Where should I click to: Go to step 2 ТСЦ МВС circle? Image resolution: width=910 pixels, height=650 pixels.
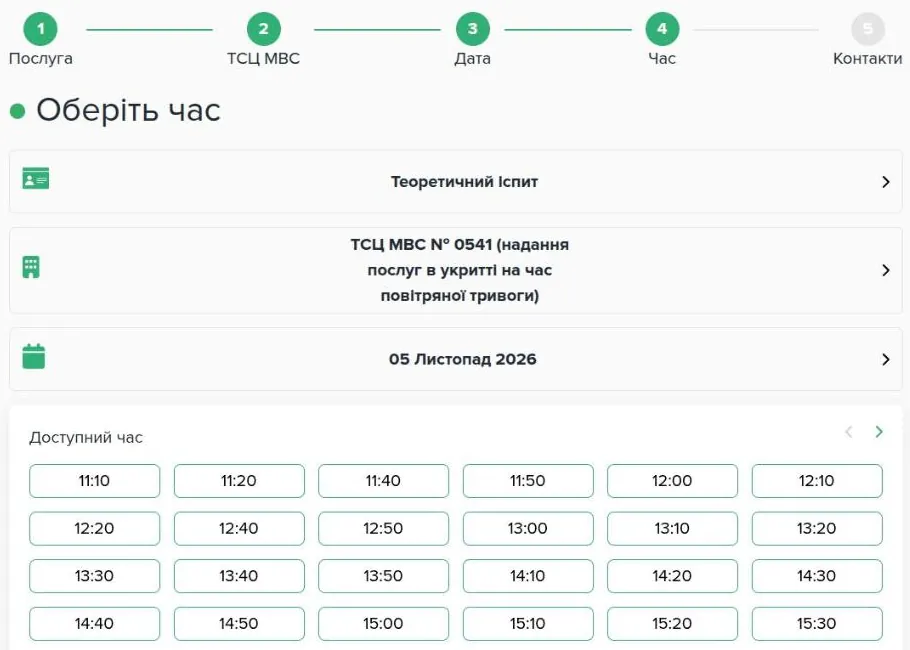263,28
